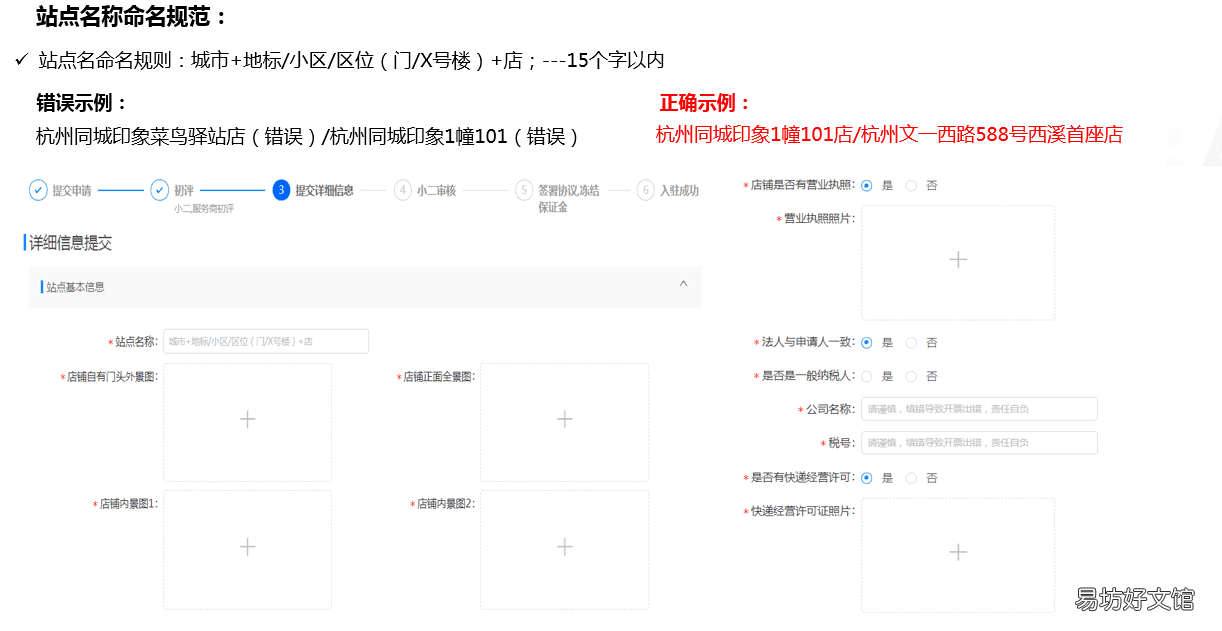The image size is (1222, 631).
Task: Click the 签署协议,冻结保证金 step label
Action: [569, 198]
